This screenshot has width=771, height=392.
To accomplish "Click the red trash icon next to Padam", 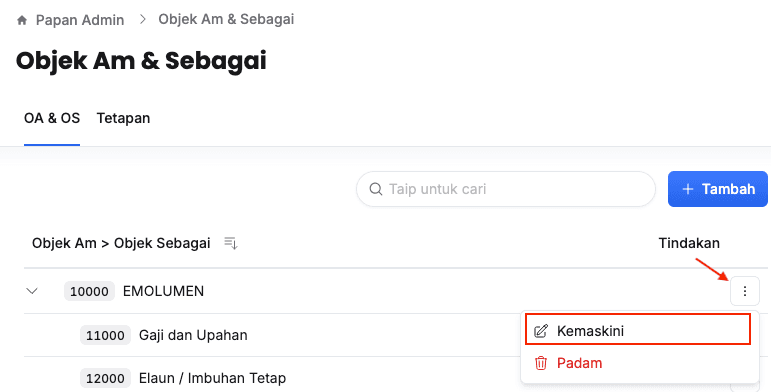I will [x=540, y=363].
